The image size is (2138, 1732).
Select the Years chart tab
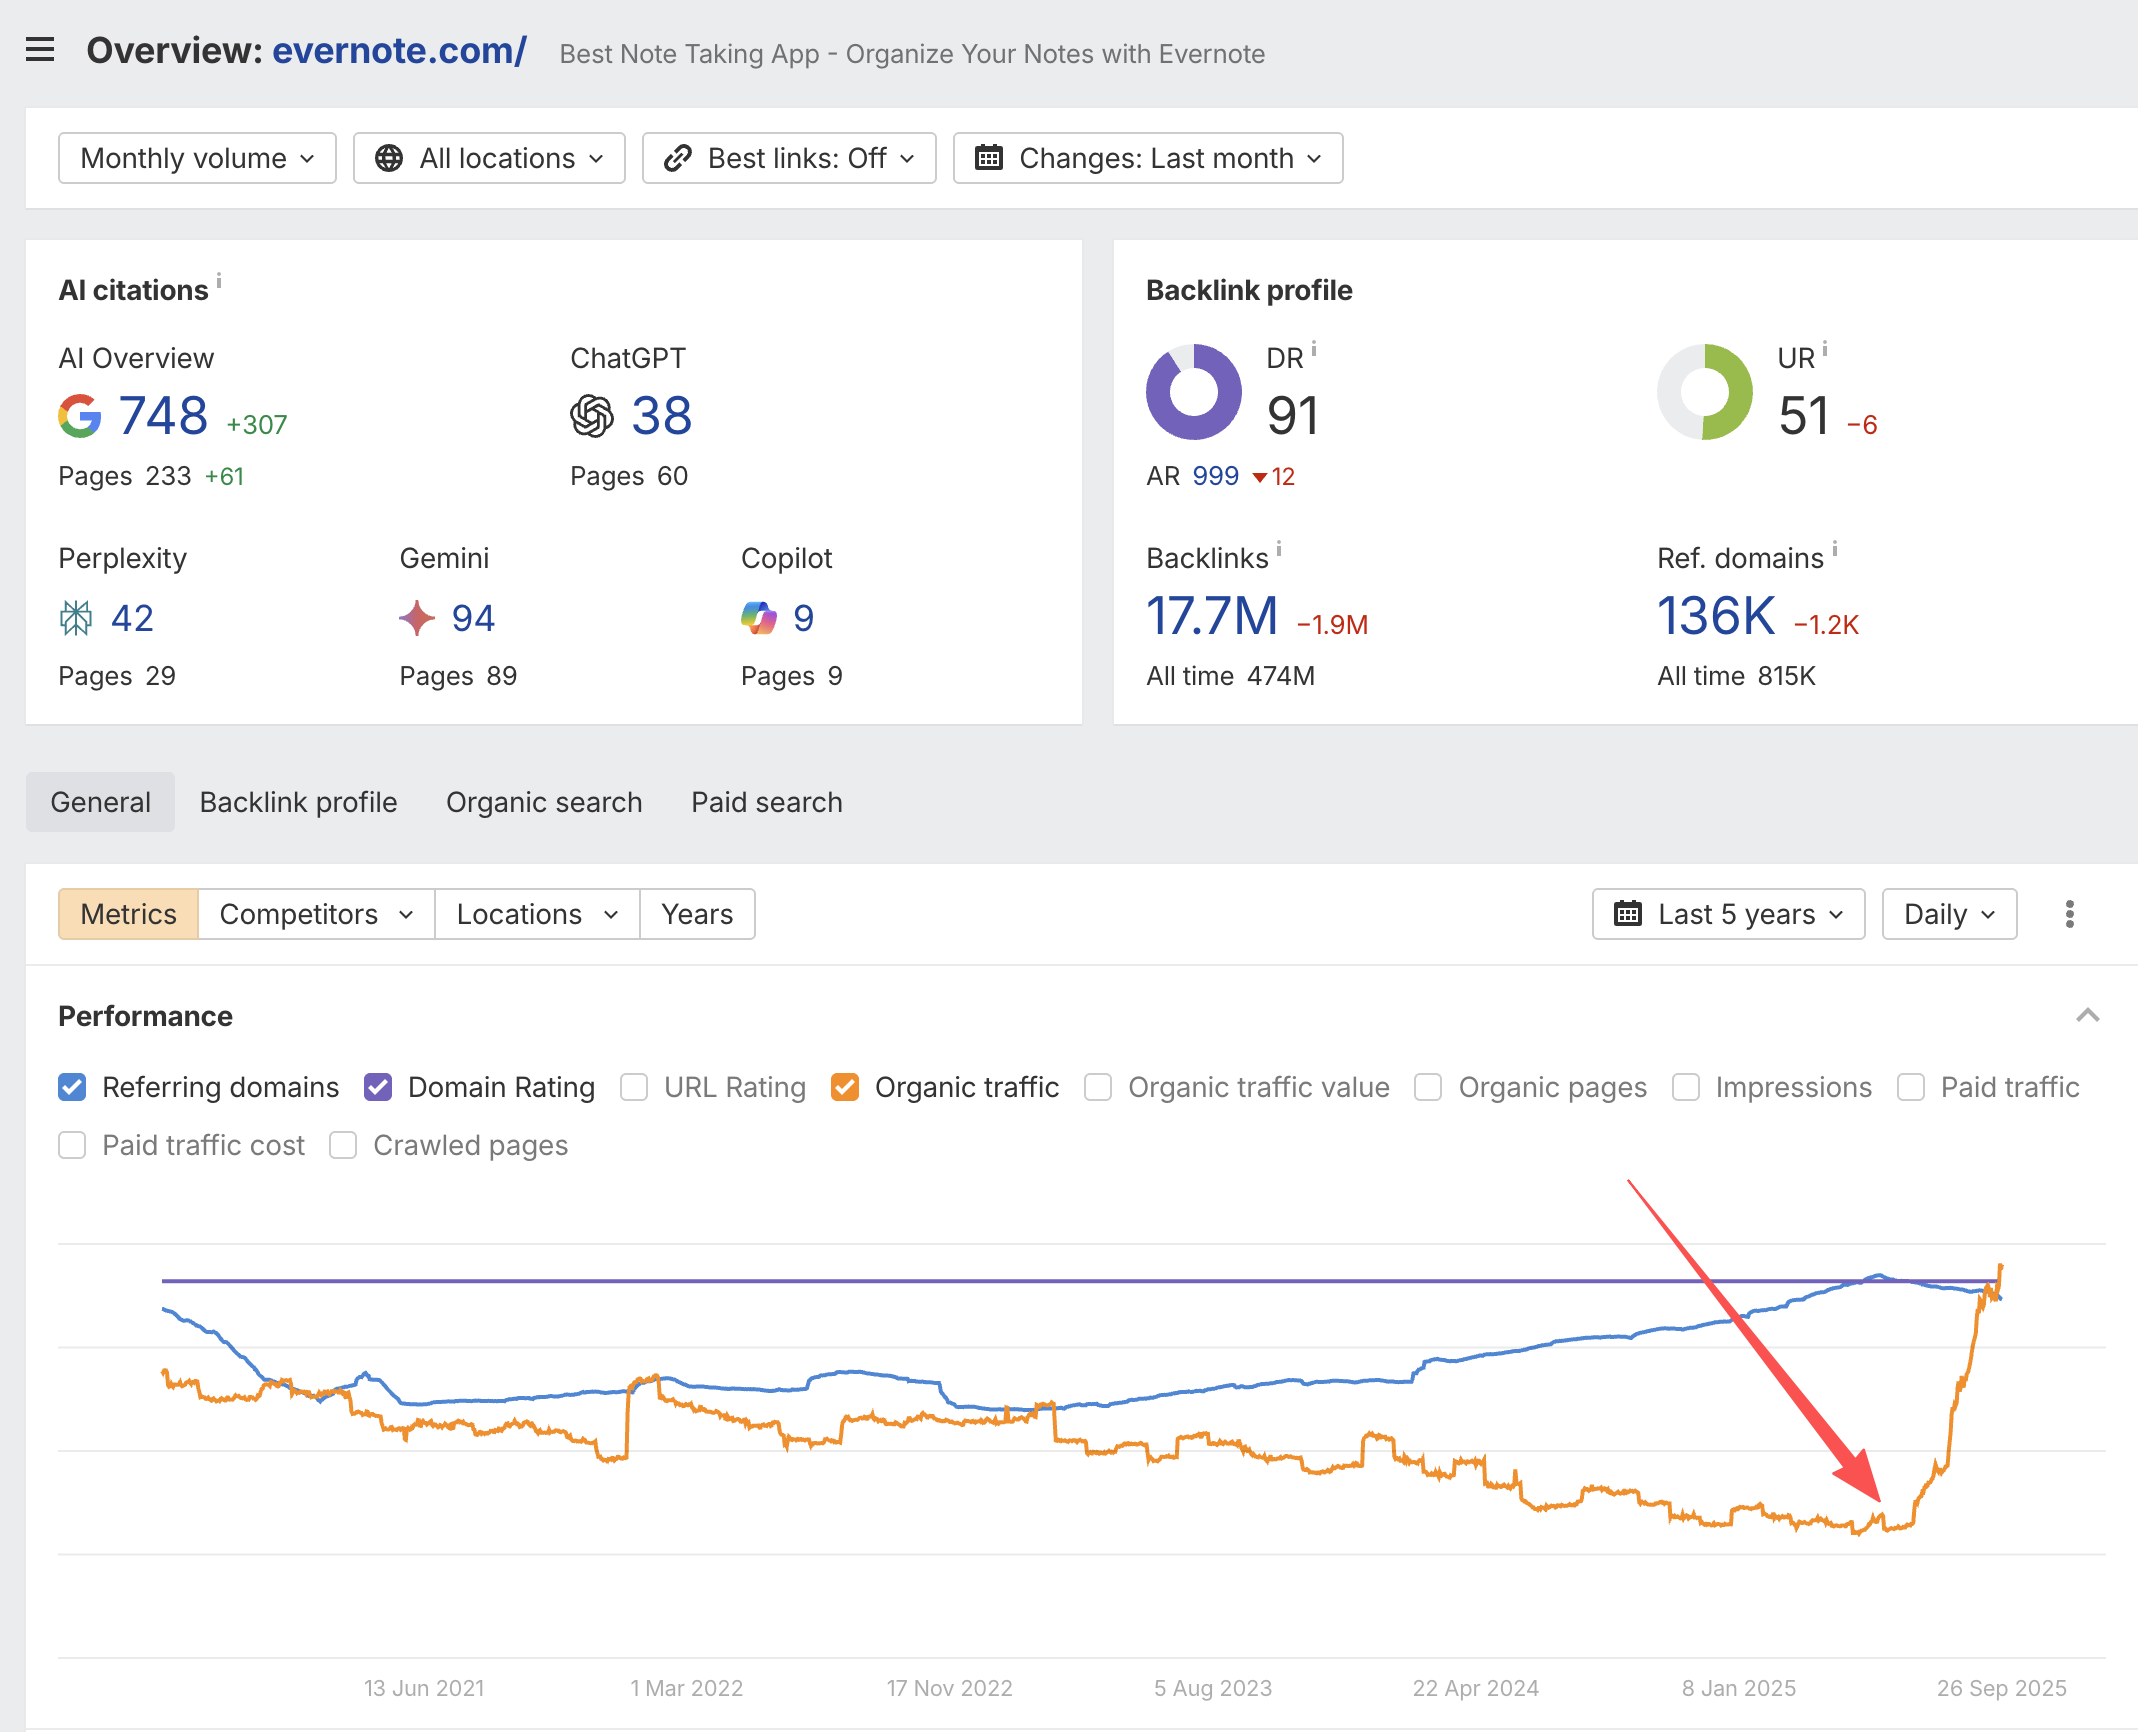tap(697, 914)
